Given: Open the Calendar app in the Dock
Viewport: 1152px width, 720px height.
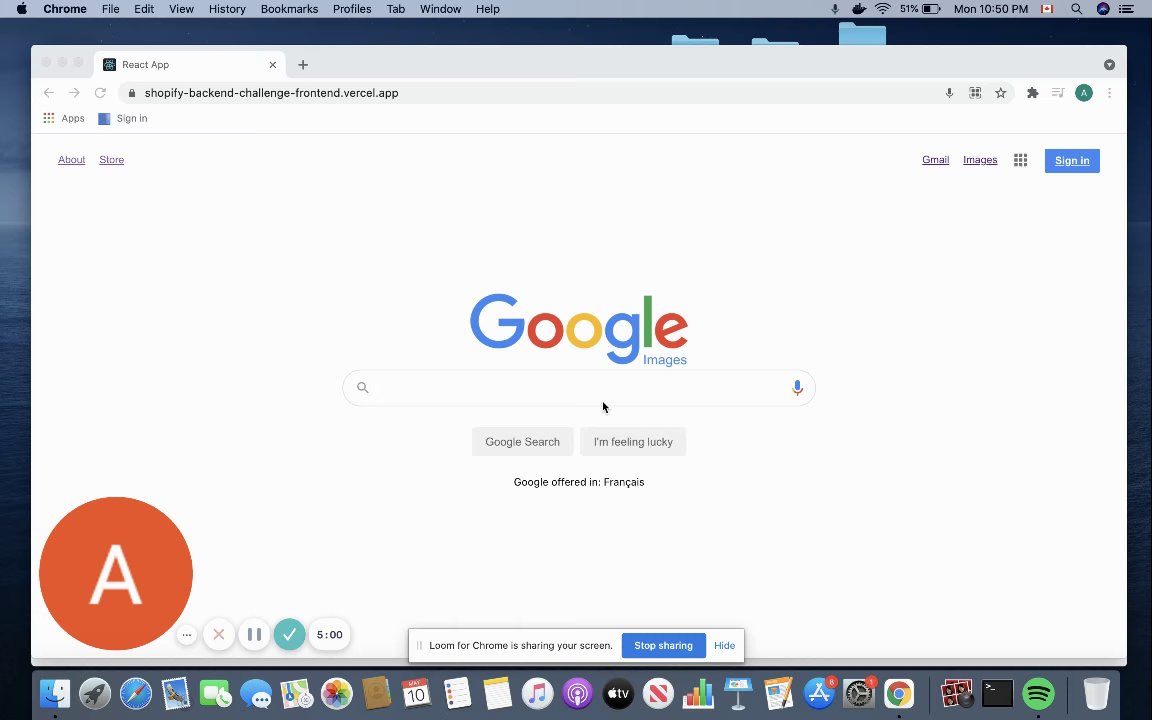Looking at the screenshot, I should tap(417, 693).
